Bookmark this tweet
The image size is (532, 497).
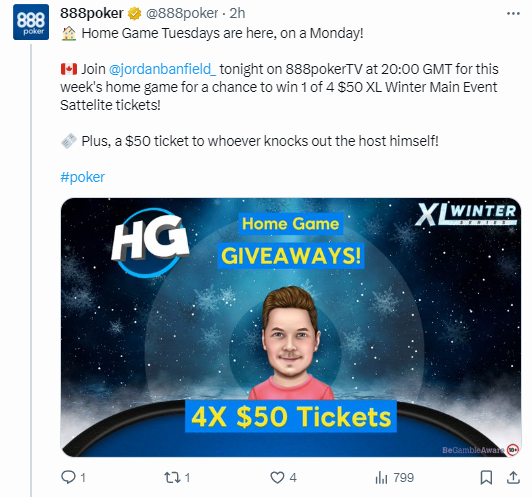486,478
